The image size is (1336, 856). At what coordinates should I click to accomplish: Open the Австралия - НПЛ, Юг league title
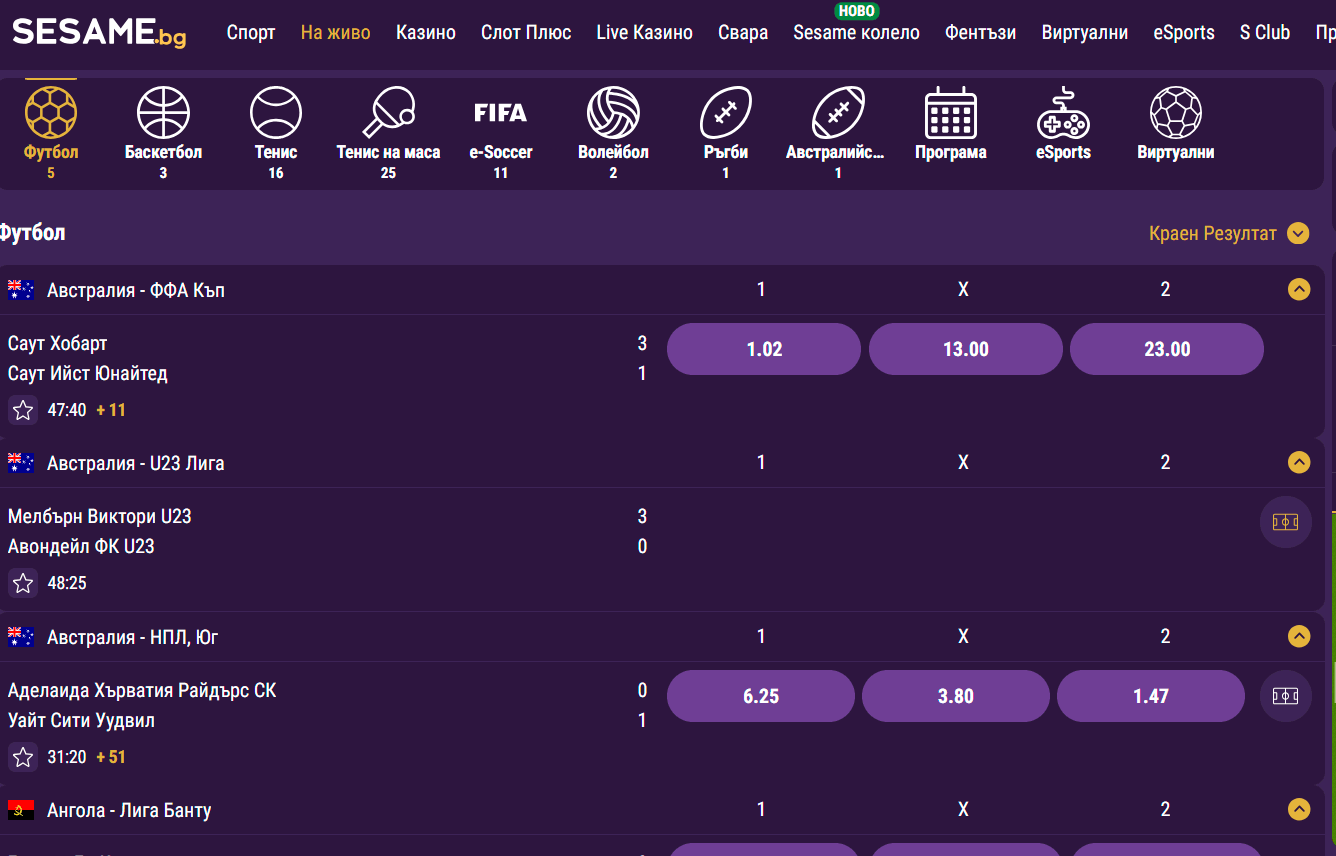(x=133, y=637)
